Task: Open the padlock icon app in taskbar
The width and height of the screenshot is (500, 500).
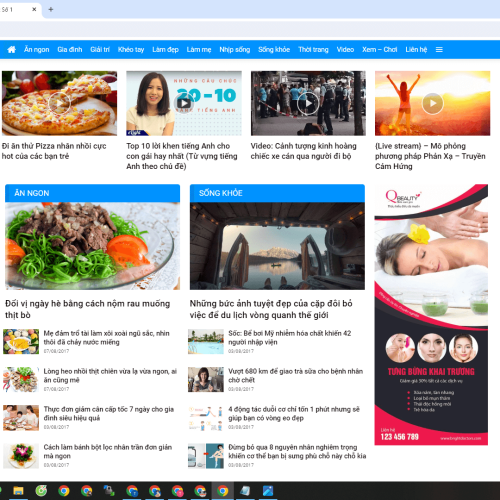Action: tap(109, 491)
